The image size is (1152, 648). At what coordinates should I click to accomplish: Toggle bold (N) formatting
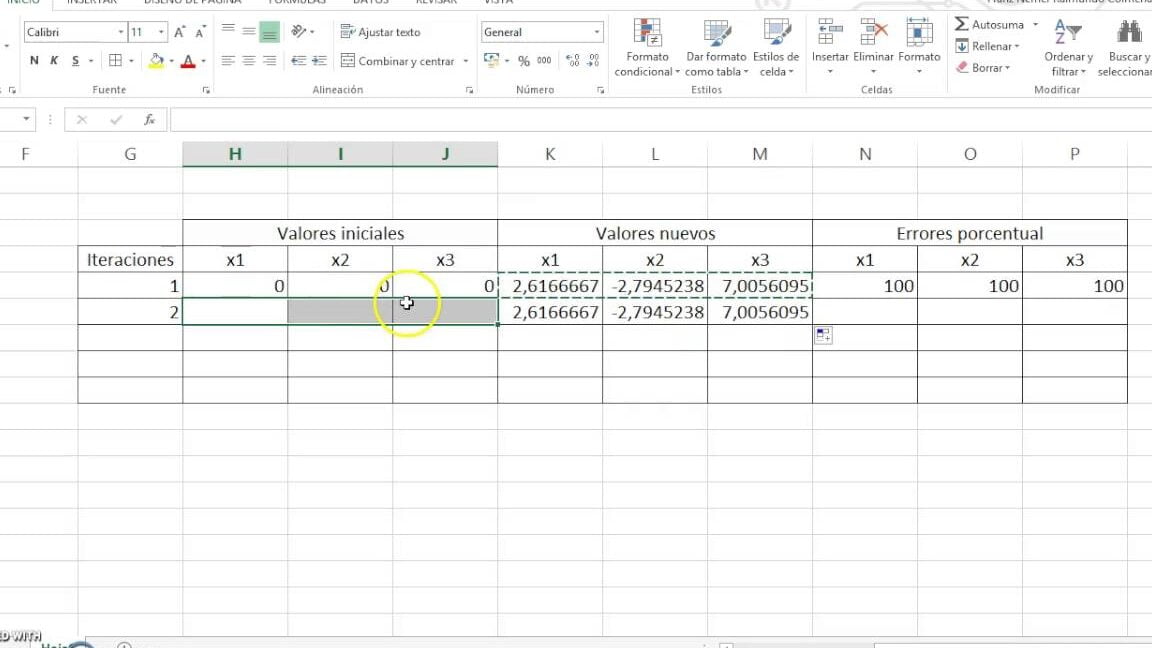[34, 61]
